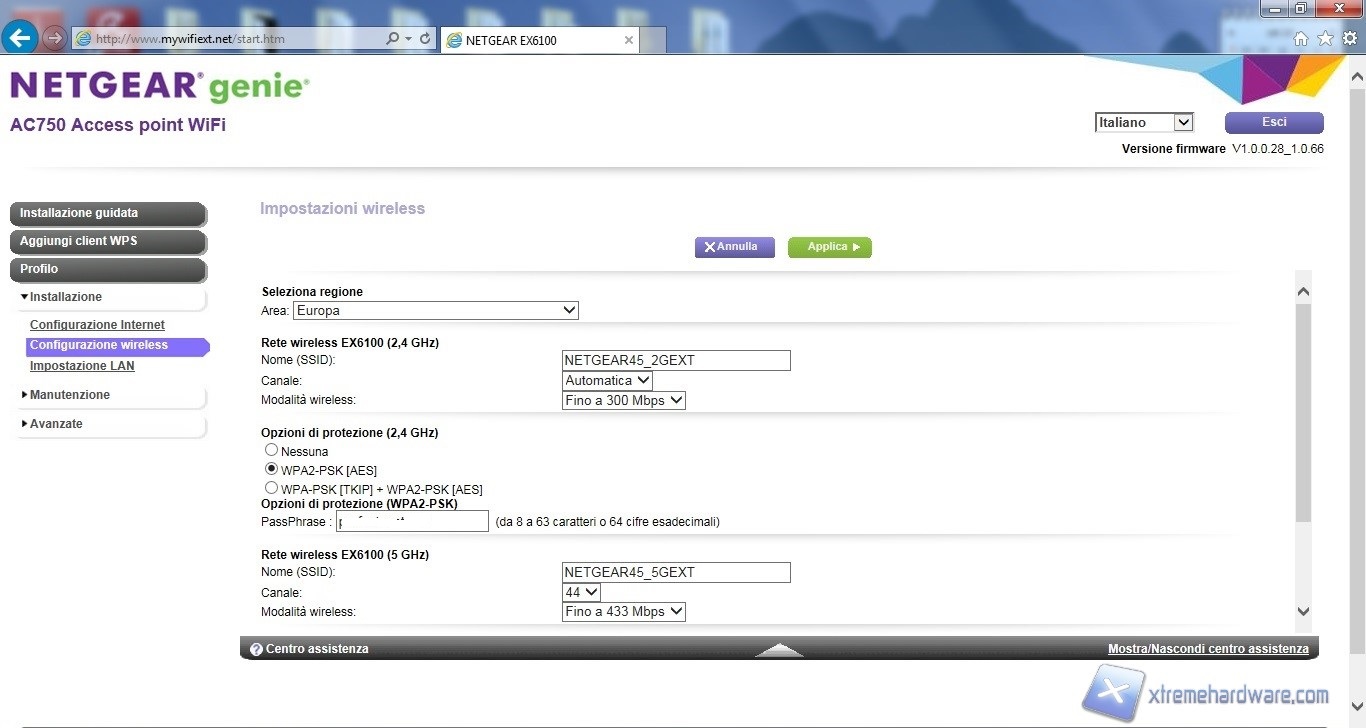Click the help question mark icon
The width and height of the screenshot is (1366, 728).
coord(256,649)
